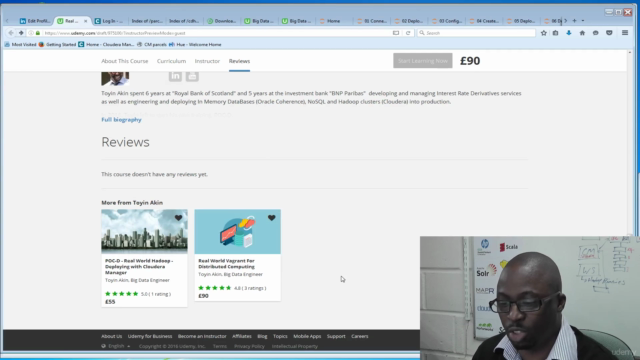Wishlist the Real World Vagrant course heart

(x=271, y=218)
